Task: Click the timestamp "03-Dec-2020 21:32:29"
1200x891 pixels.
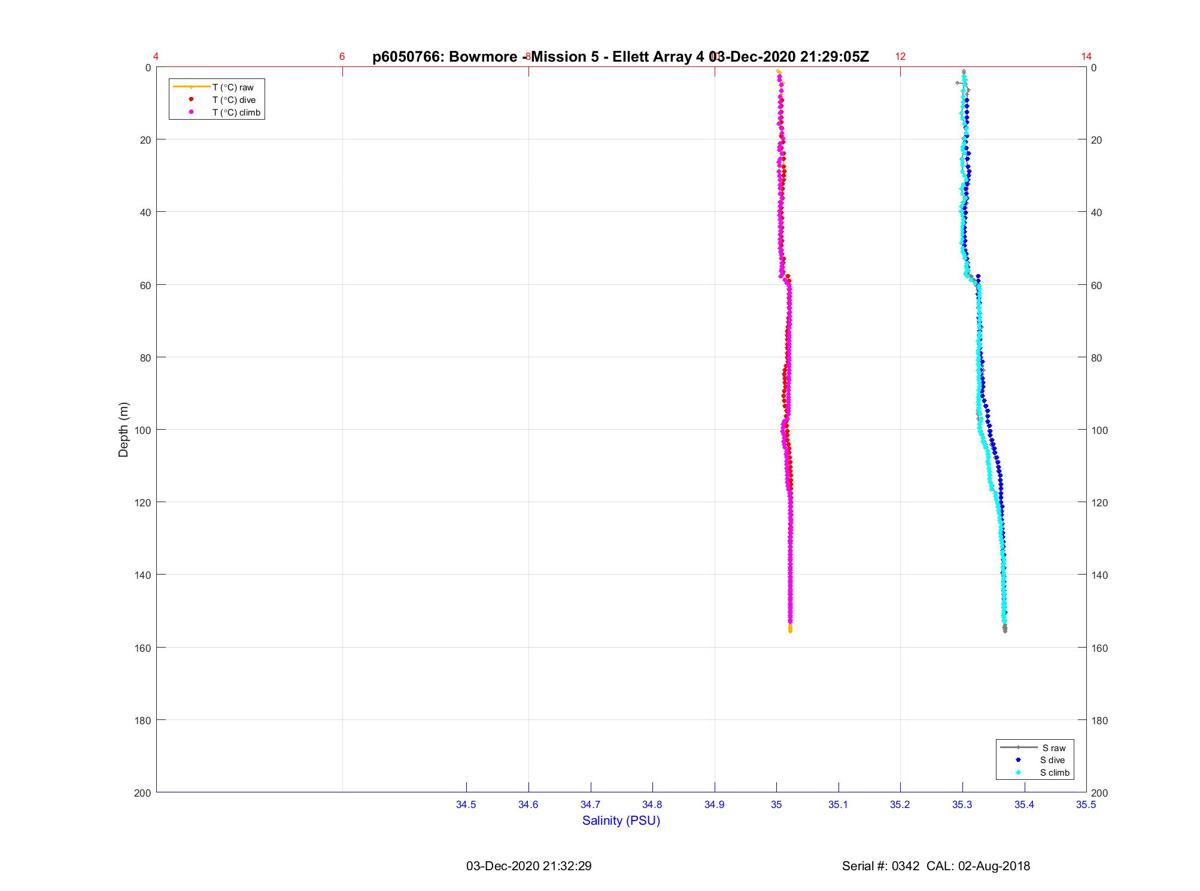Action: pos(529,866)
